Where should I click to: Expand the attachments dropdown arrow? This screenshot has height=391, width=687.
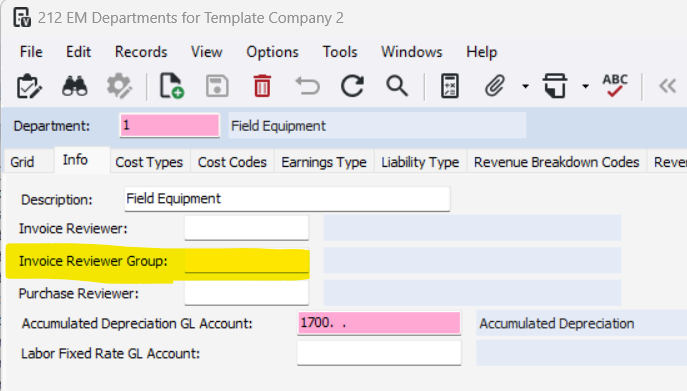point(525,86)
